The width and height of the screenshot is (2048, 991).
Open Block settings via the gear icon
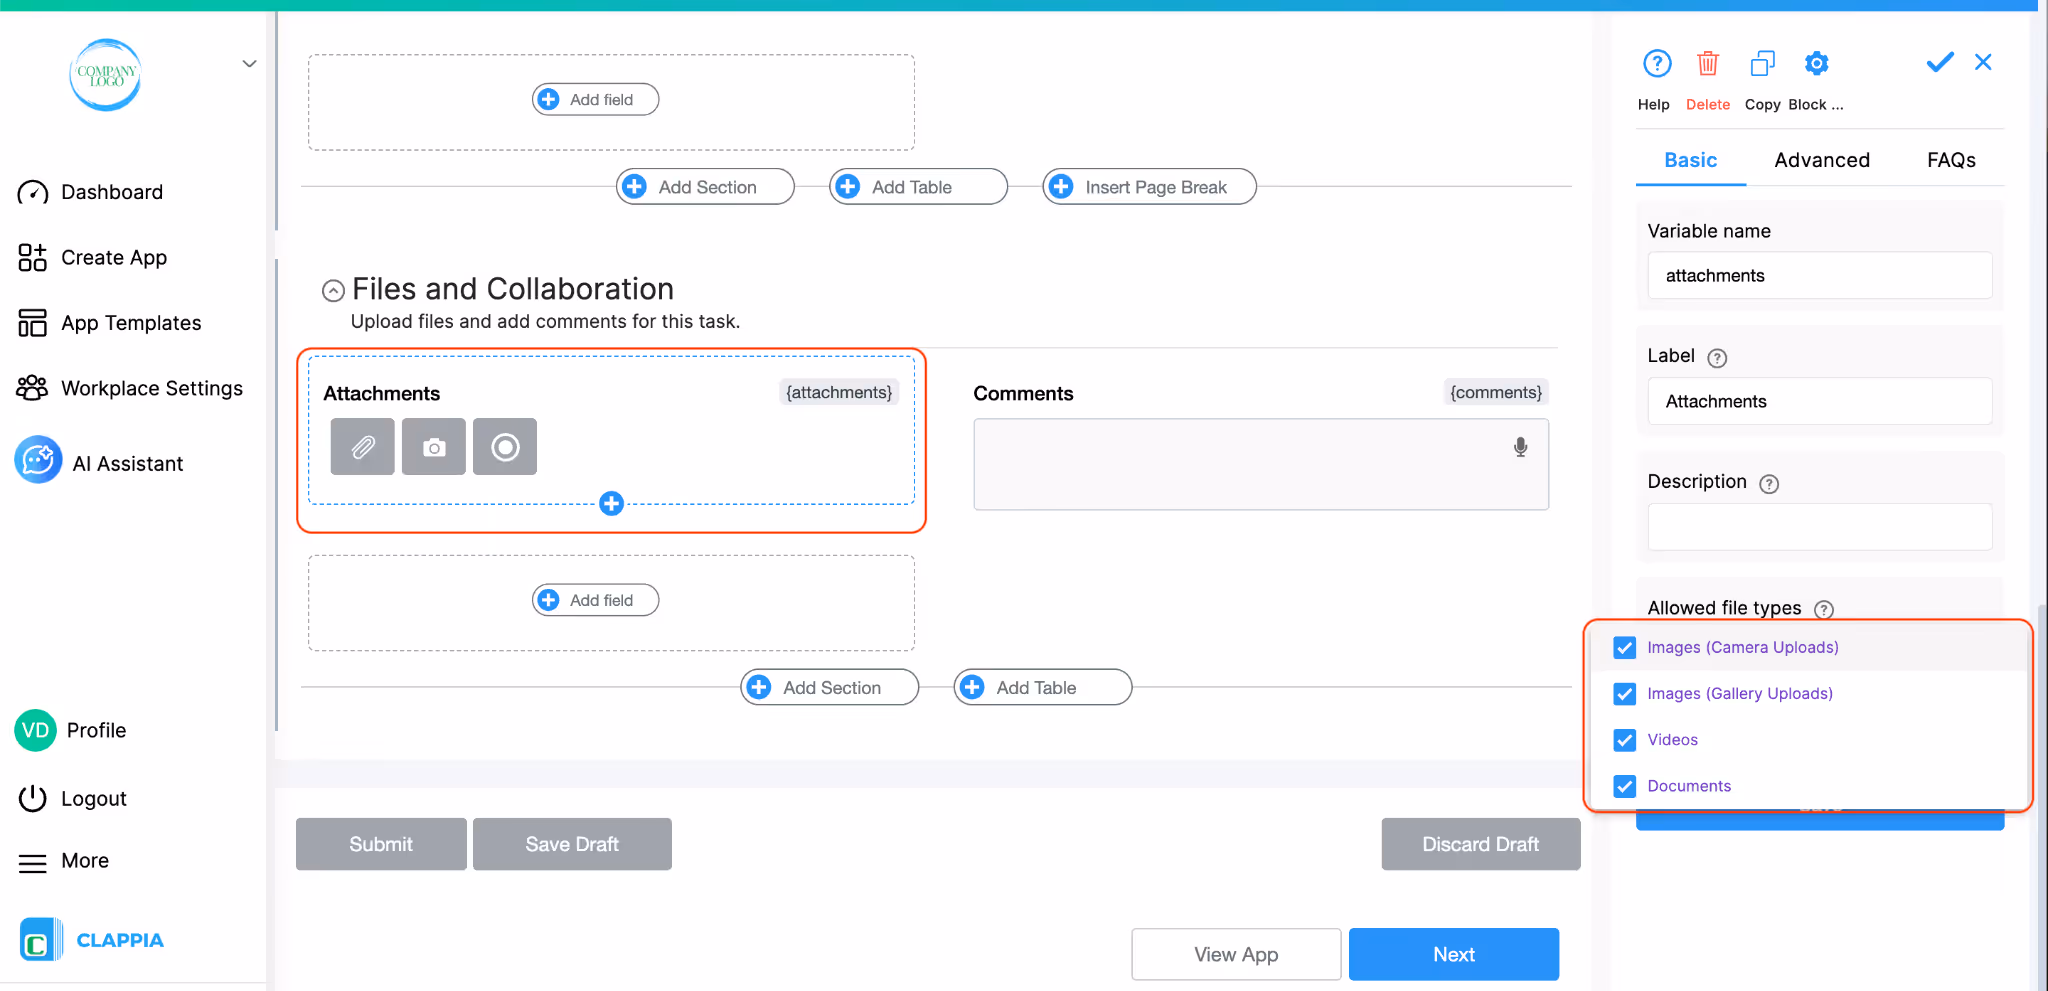[1816, 63]
